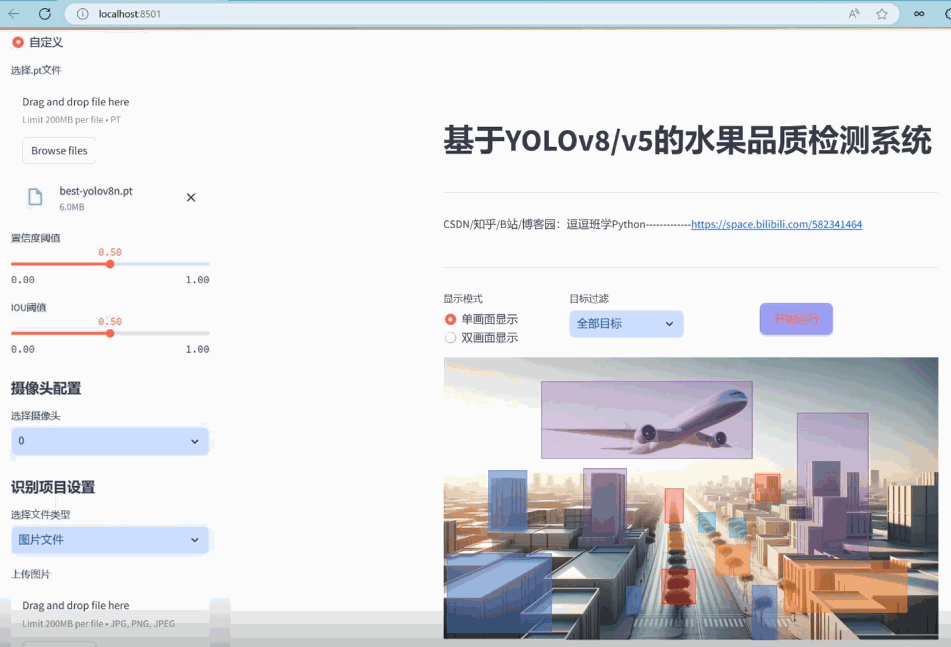Select the 单画面显示 display mode

450,319
